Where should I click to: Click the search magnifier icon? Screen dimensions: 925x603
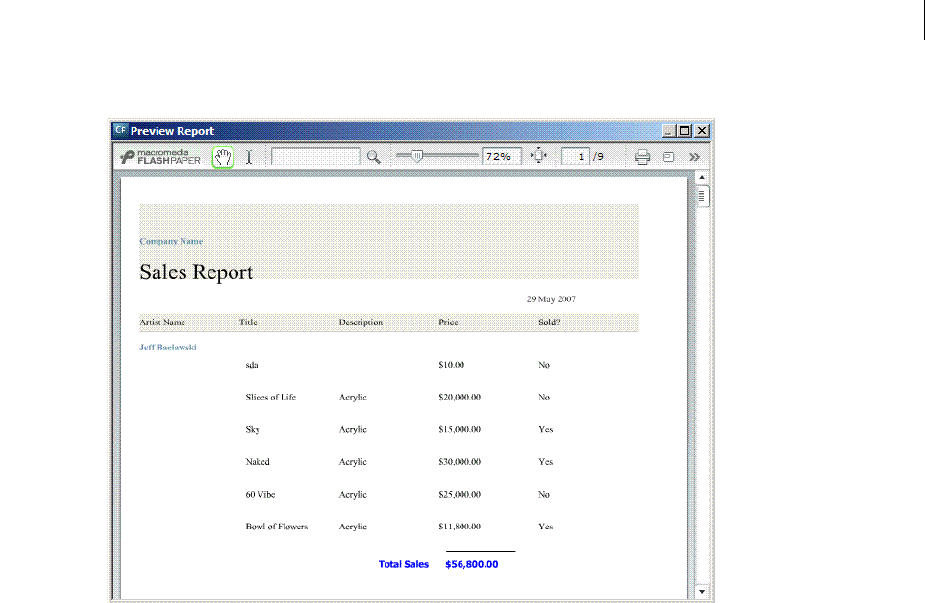[373, 157]
